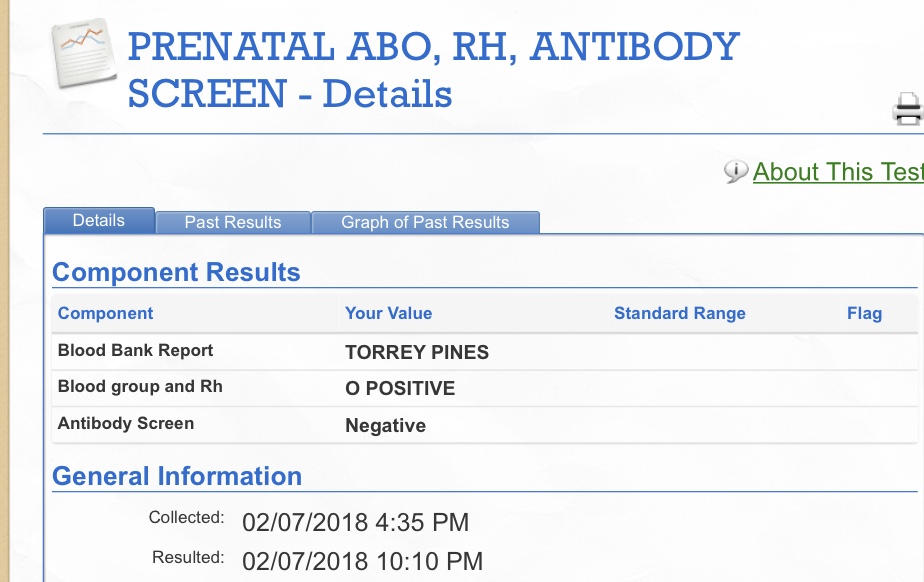Click the test report document icon
The image size is (924, 582).
(x=81, y=53)
